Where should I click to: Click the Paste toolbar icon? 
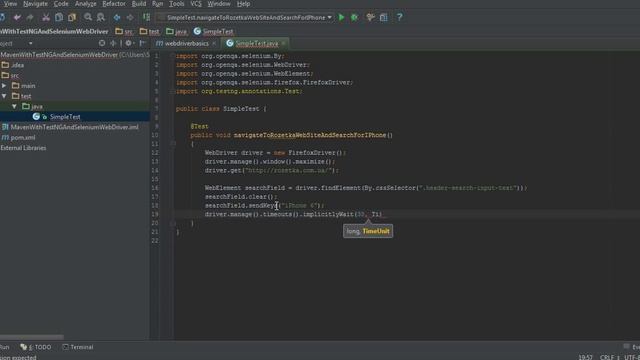coord(72,18)
